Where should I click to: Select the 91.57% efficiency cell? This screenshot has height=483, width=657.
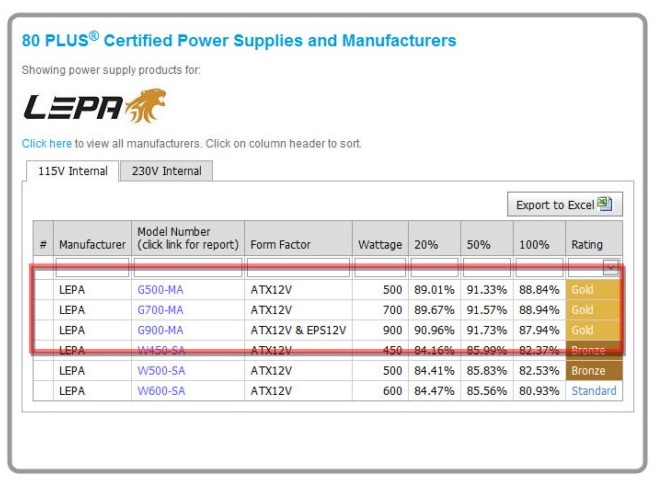click(487, 310)
